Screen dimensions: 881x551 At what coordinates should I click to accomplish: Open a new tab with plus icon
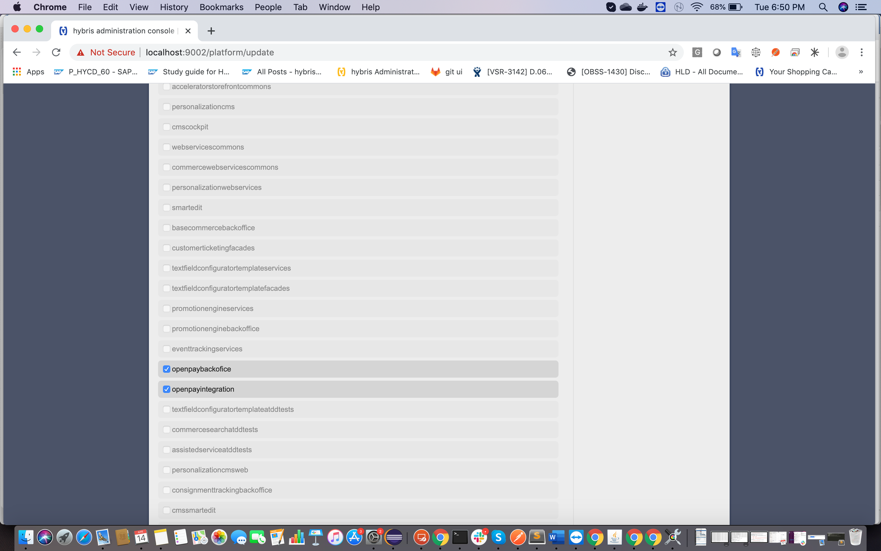tap(211, 31)
